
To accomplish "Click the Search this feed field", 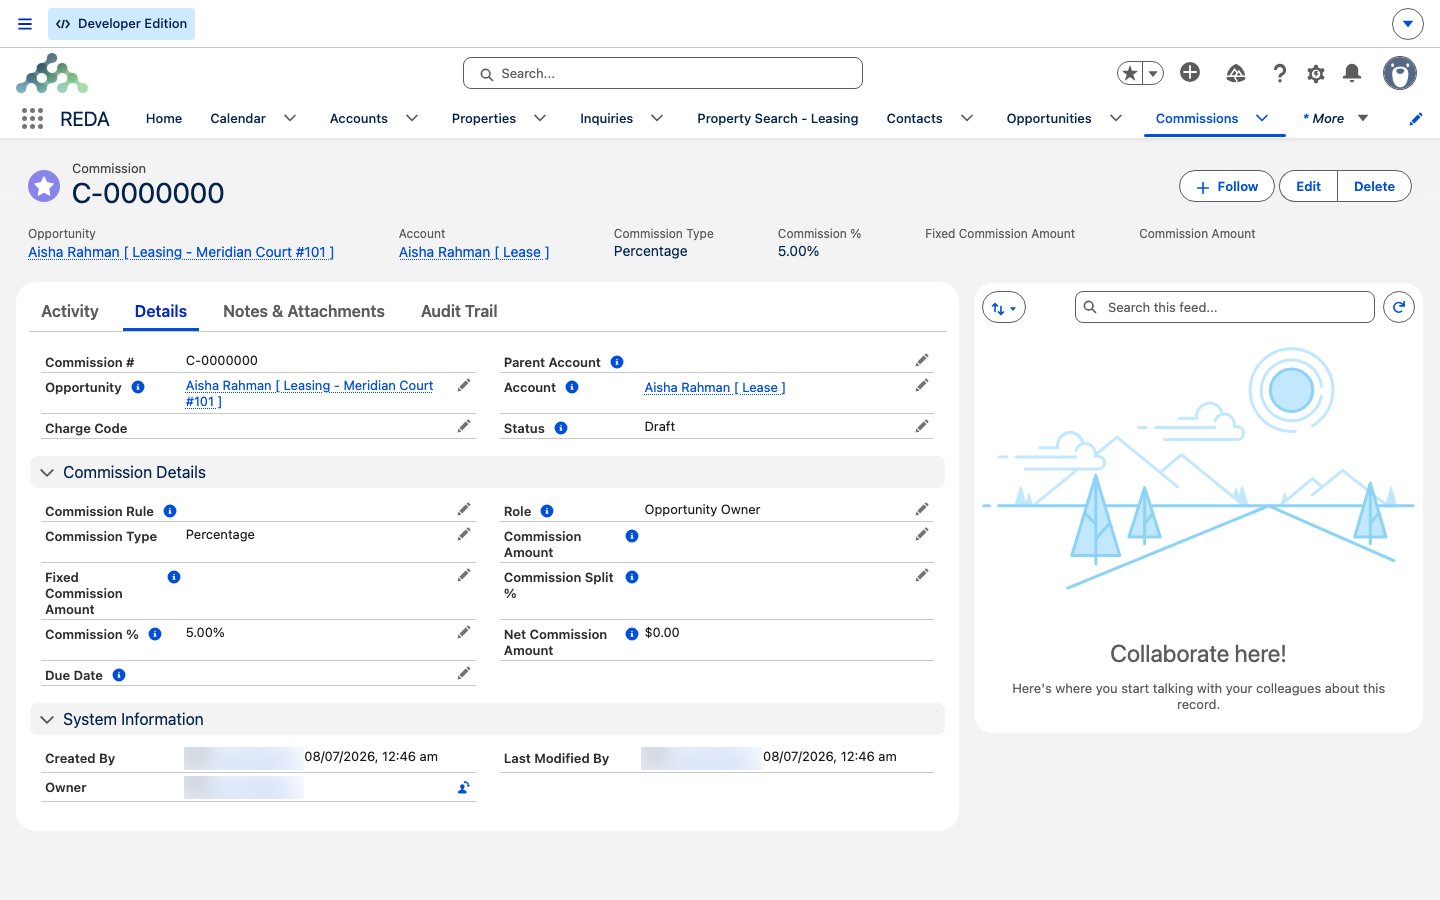I will [1225, 307].
